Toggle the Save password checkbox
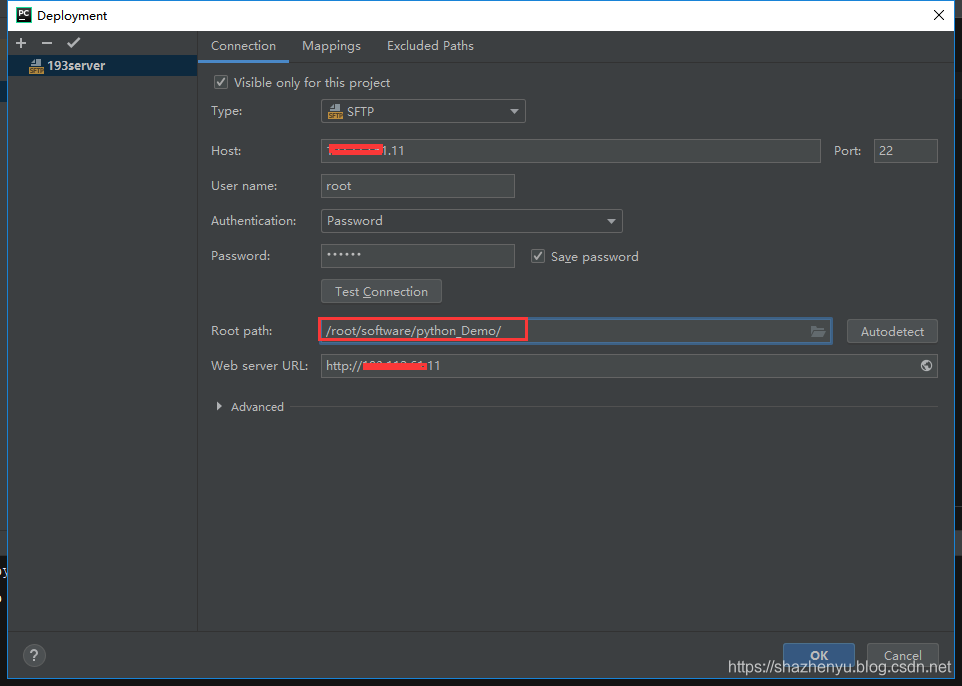 (x=538, y=256)
